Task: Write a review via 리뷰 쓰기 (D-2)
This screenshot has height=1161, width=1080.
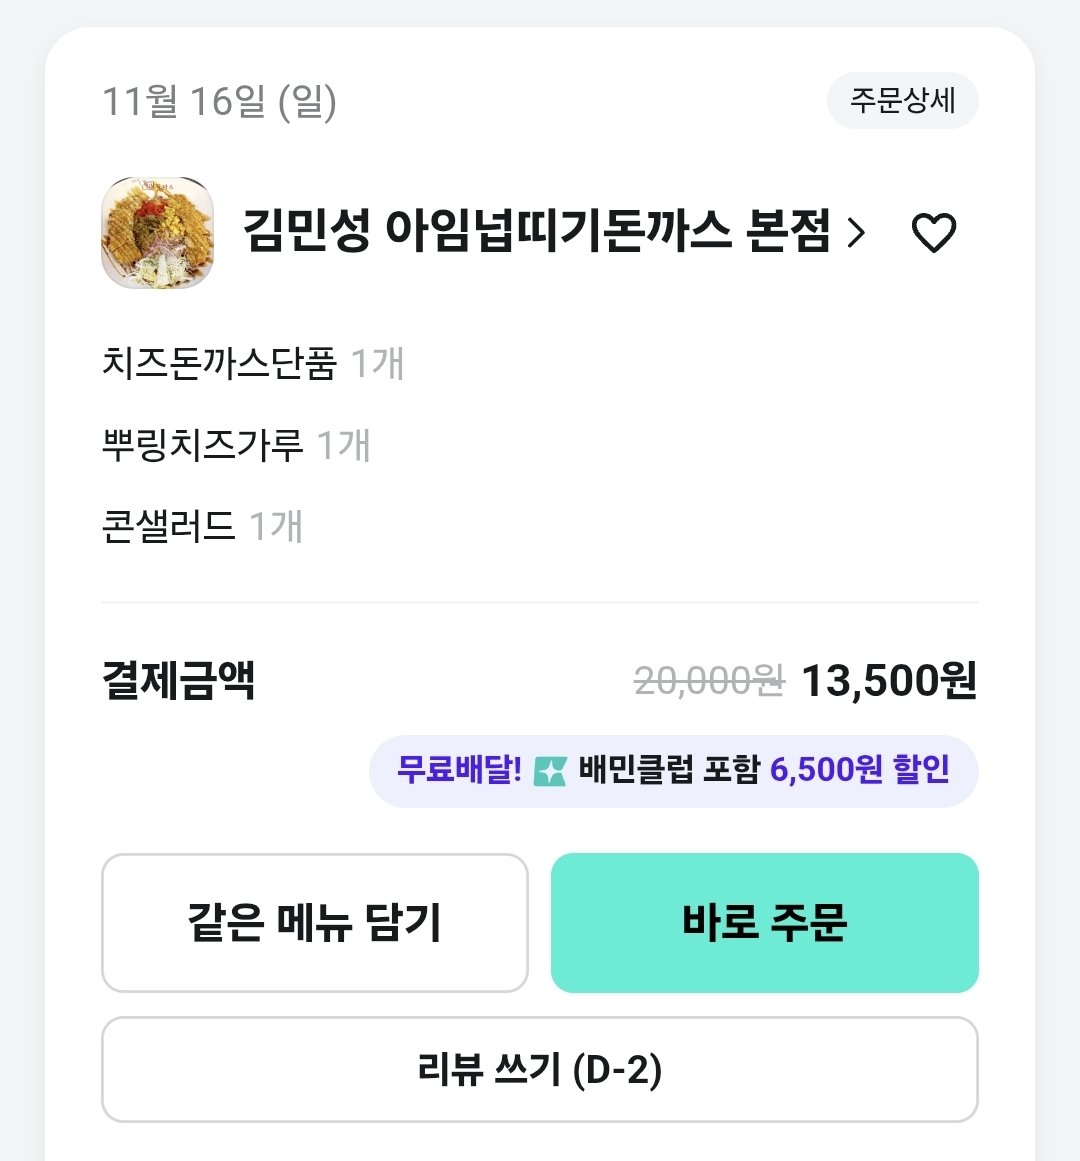Action: [x=540, y=1070]
